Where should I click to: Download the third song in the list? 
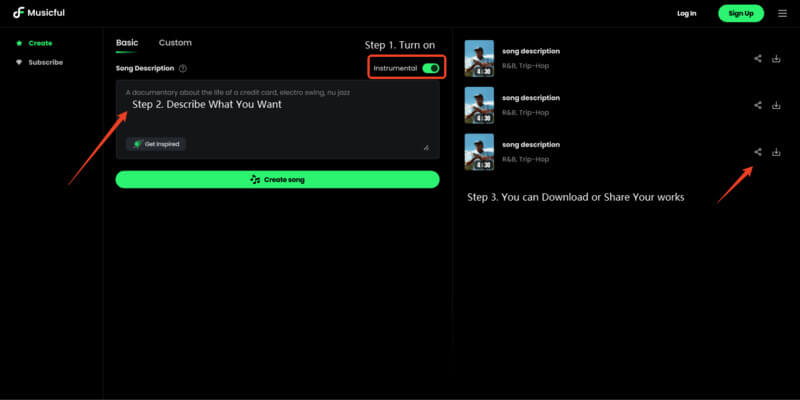tap(776, 152)
